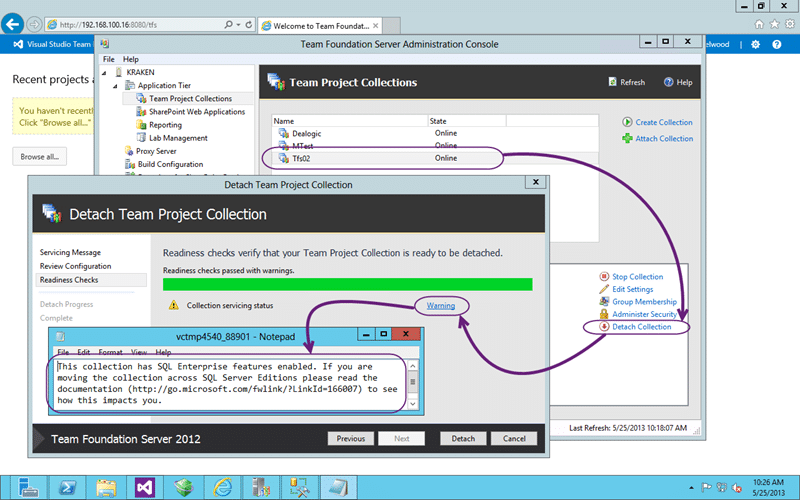Viewport: 800px width, 500px height.
Task: Click the Group Membership icon
Action: coord(604,302)
